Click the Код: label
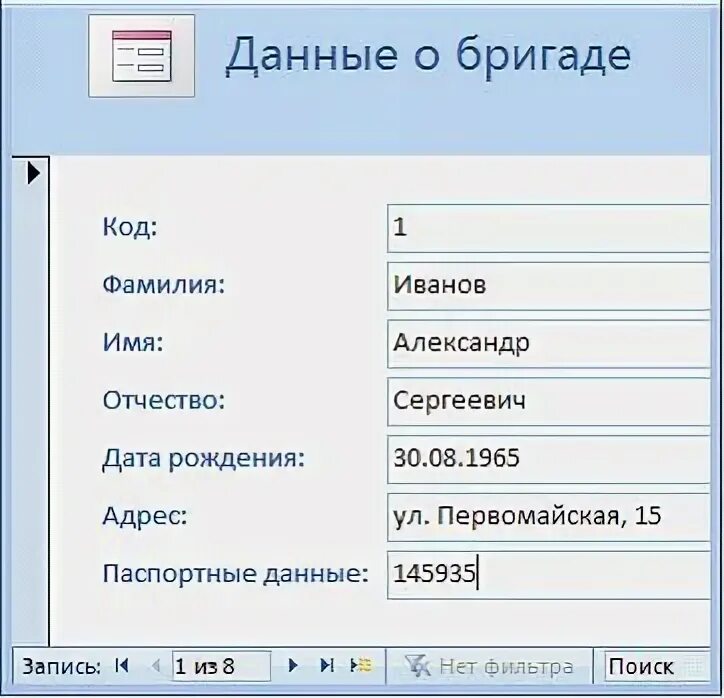The image size is (724, 698). [130, 227]
